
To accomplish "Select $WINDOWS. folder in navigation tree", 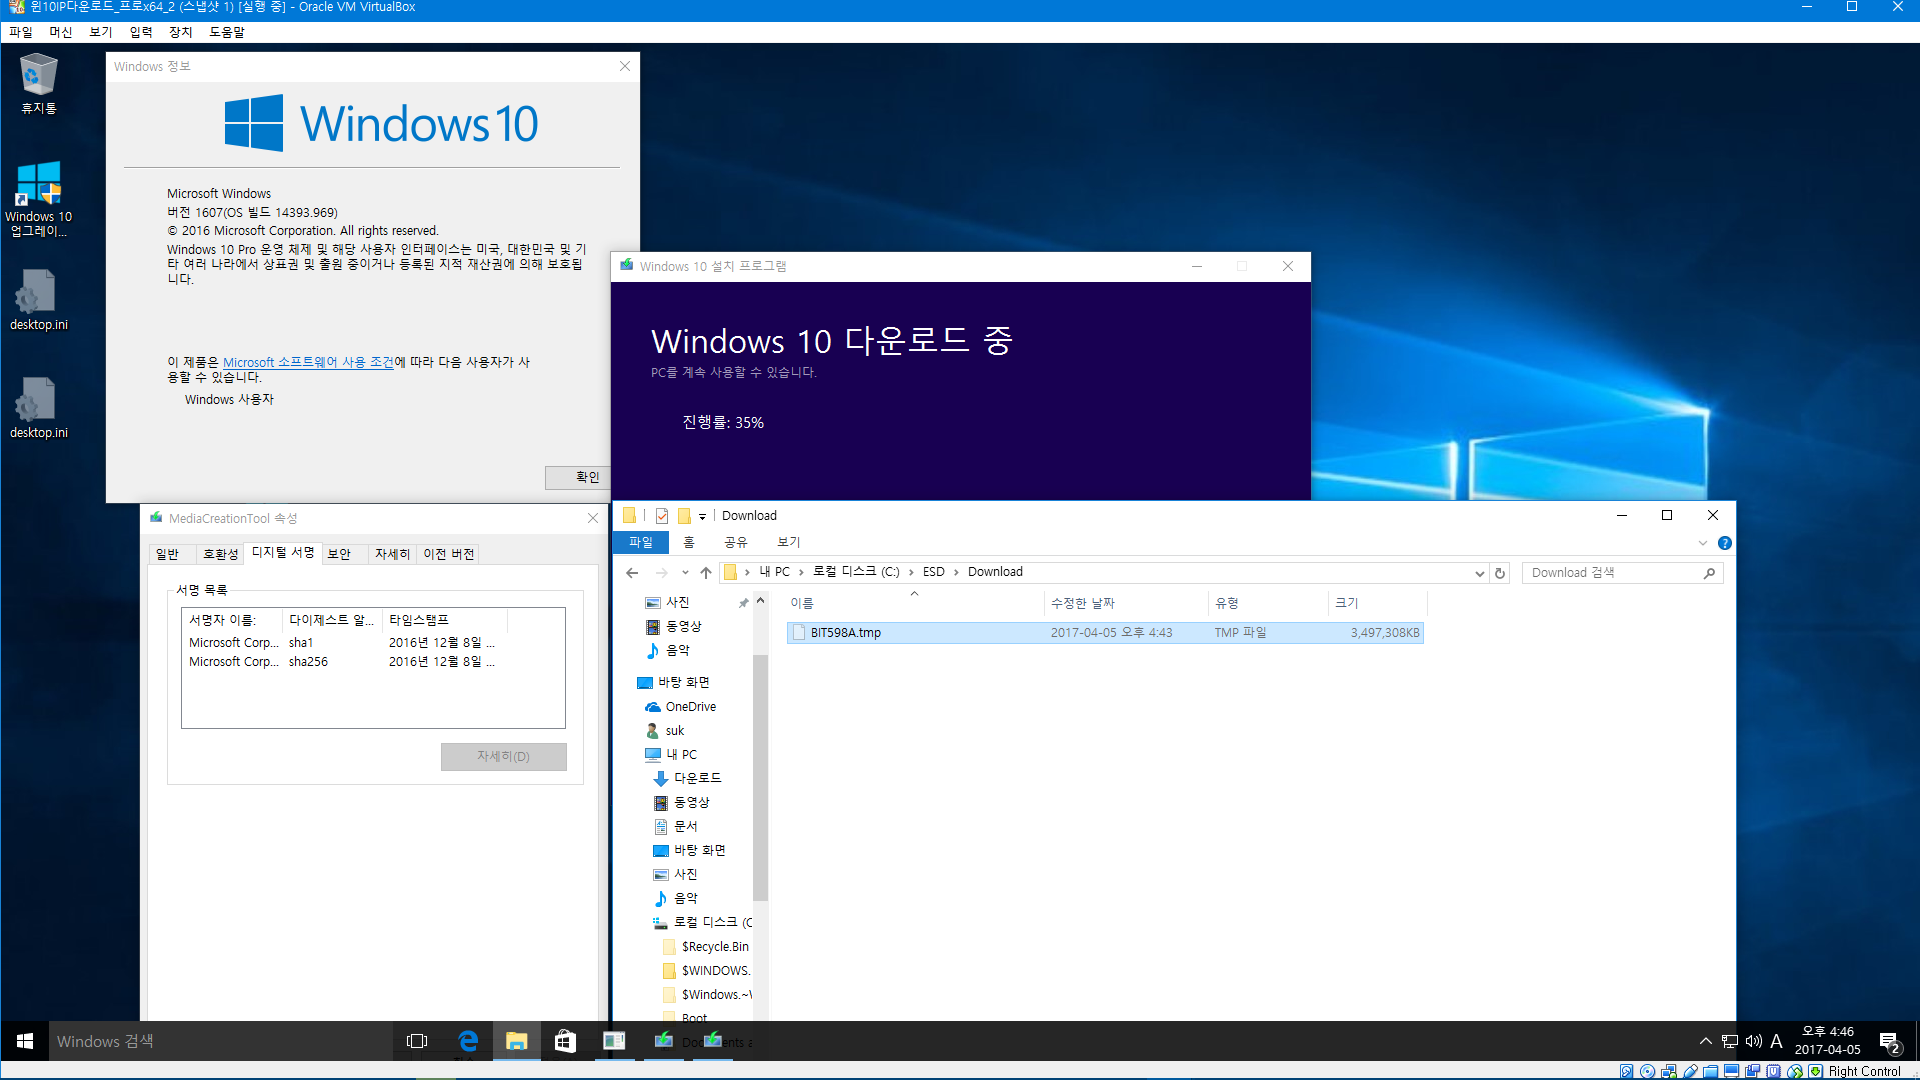I will point(706,971).
